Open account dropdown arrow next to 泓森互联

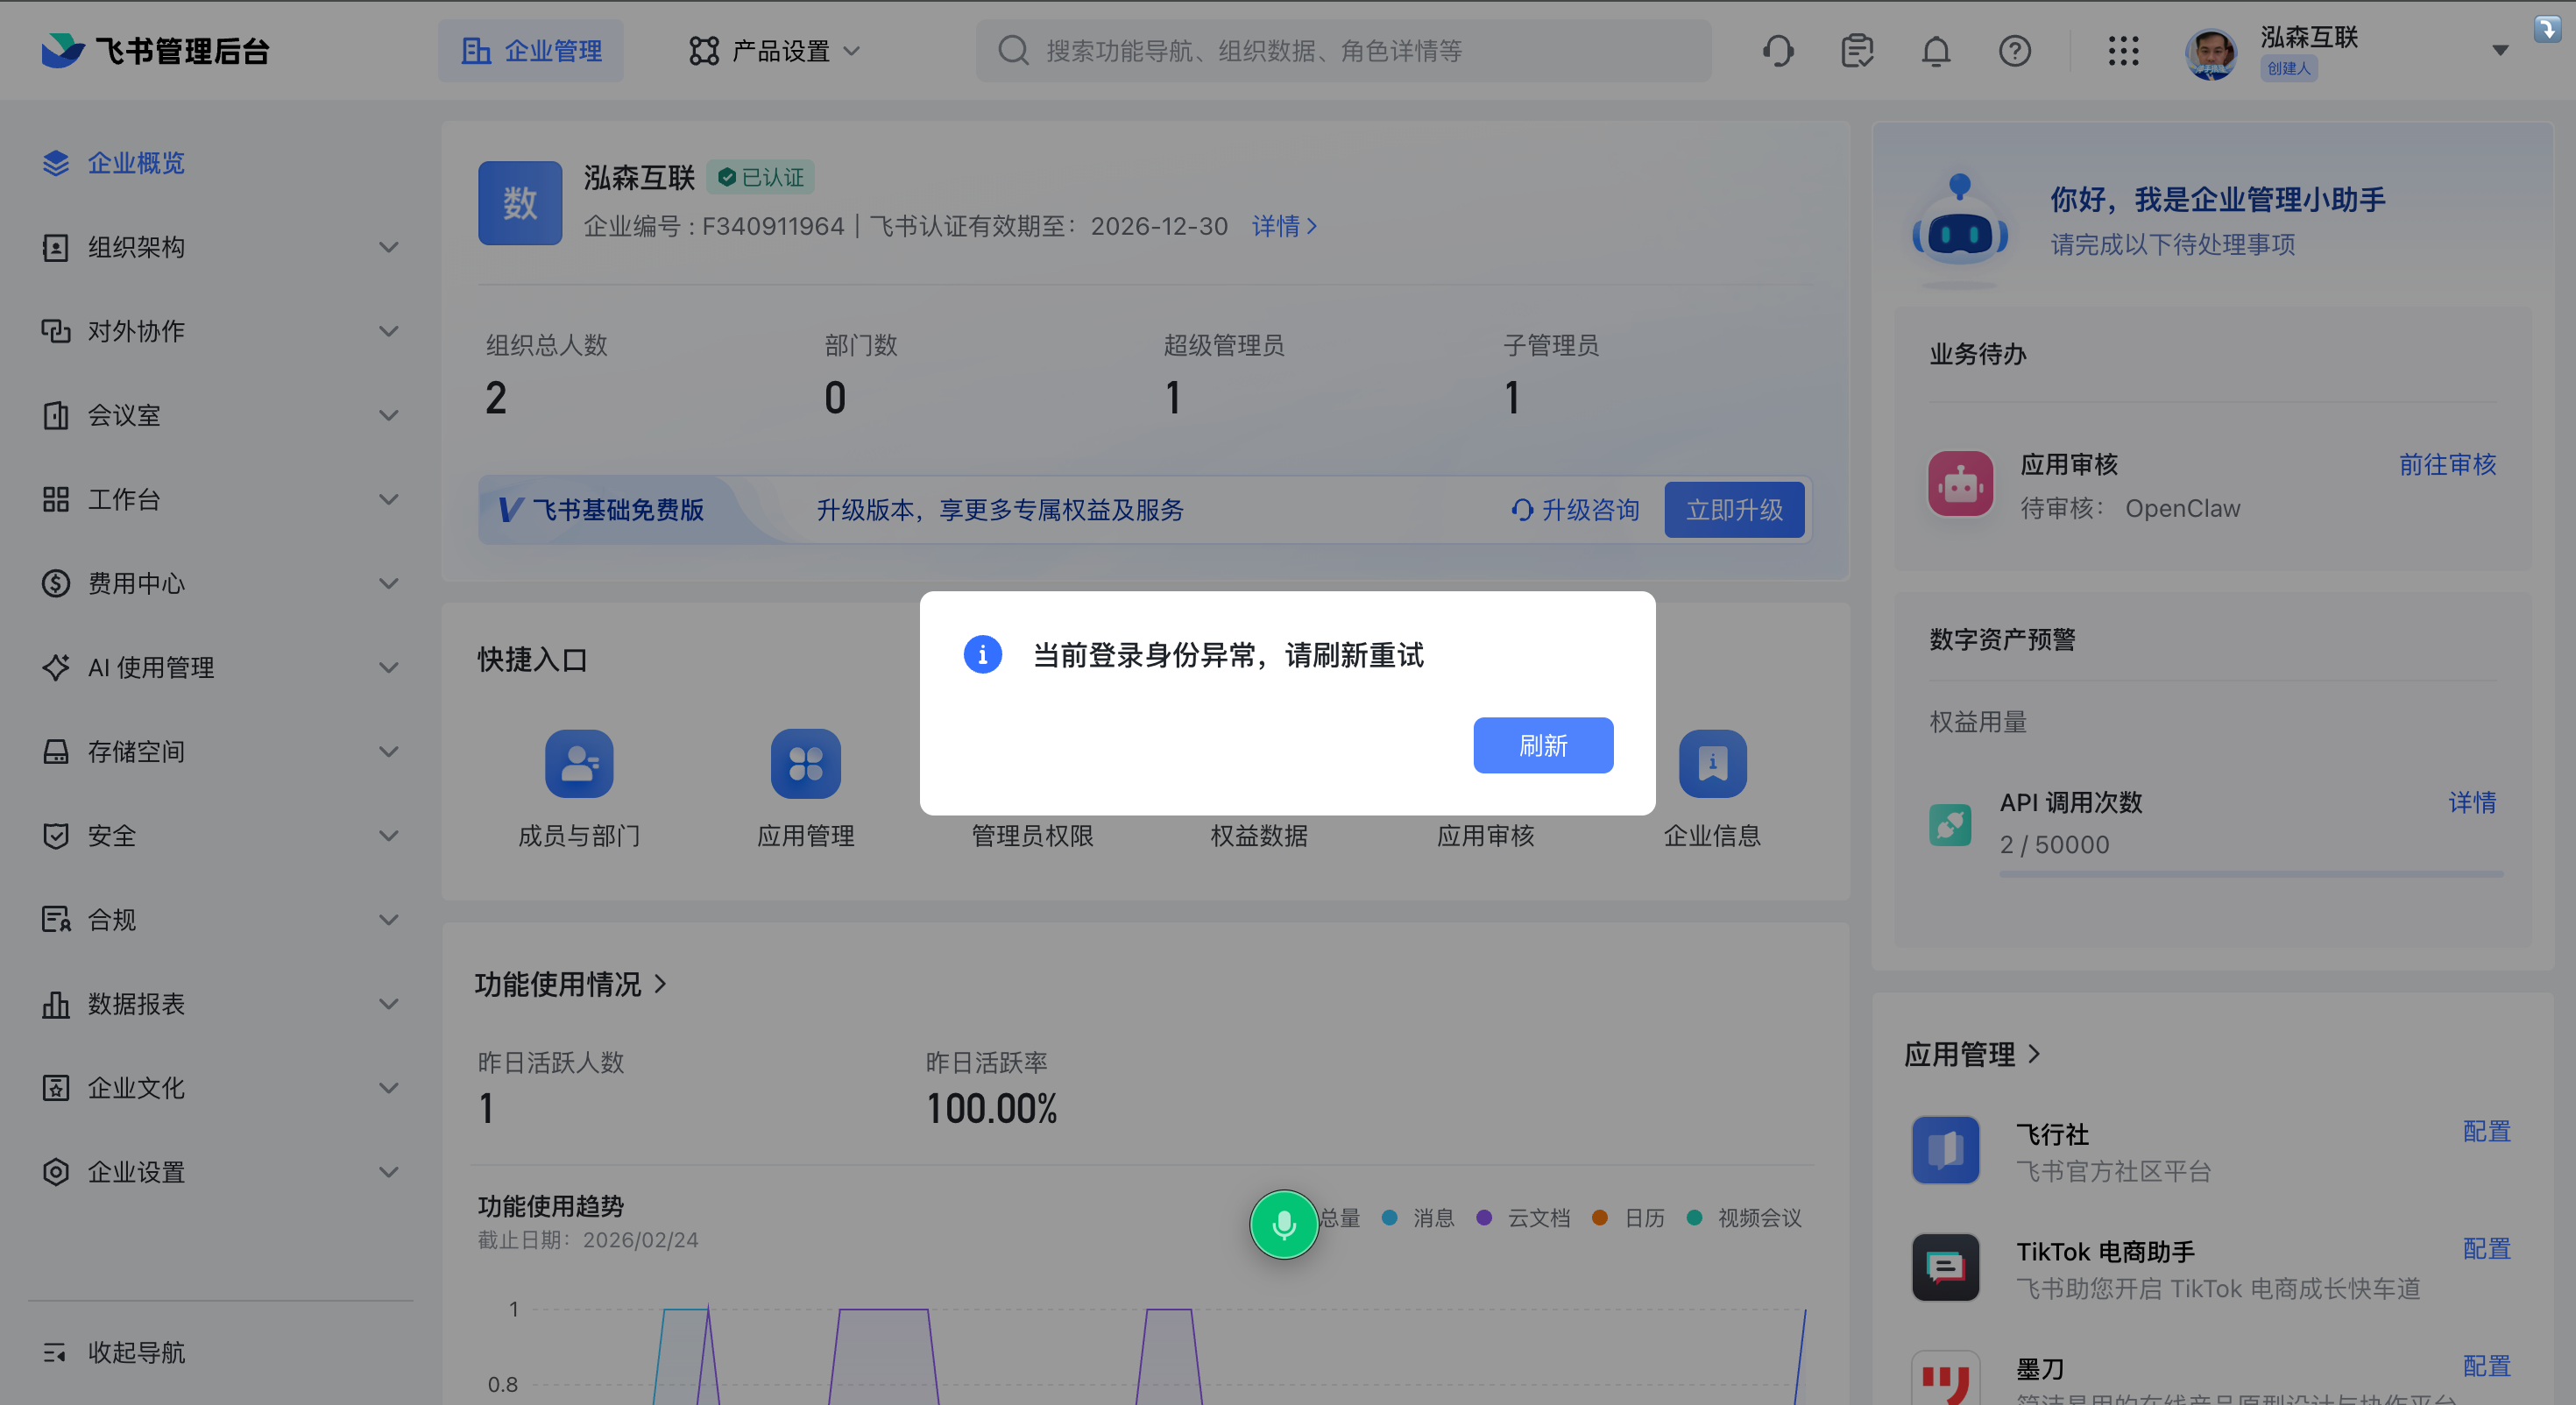[x=2500, y=50]
